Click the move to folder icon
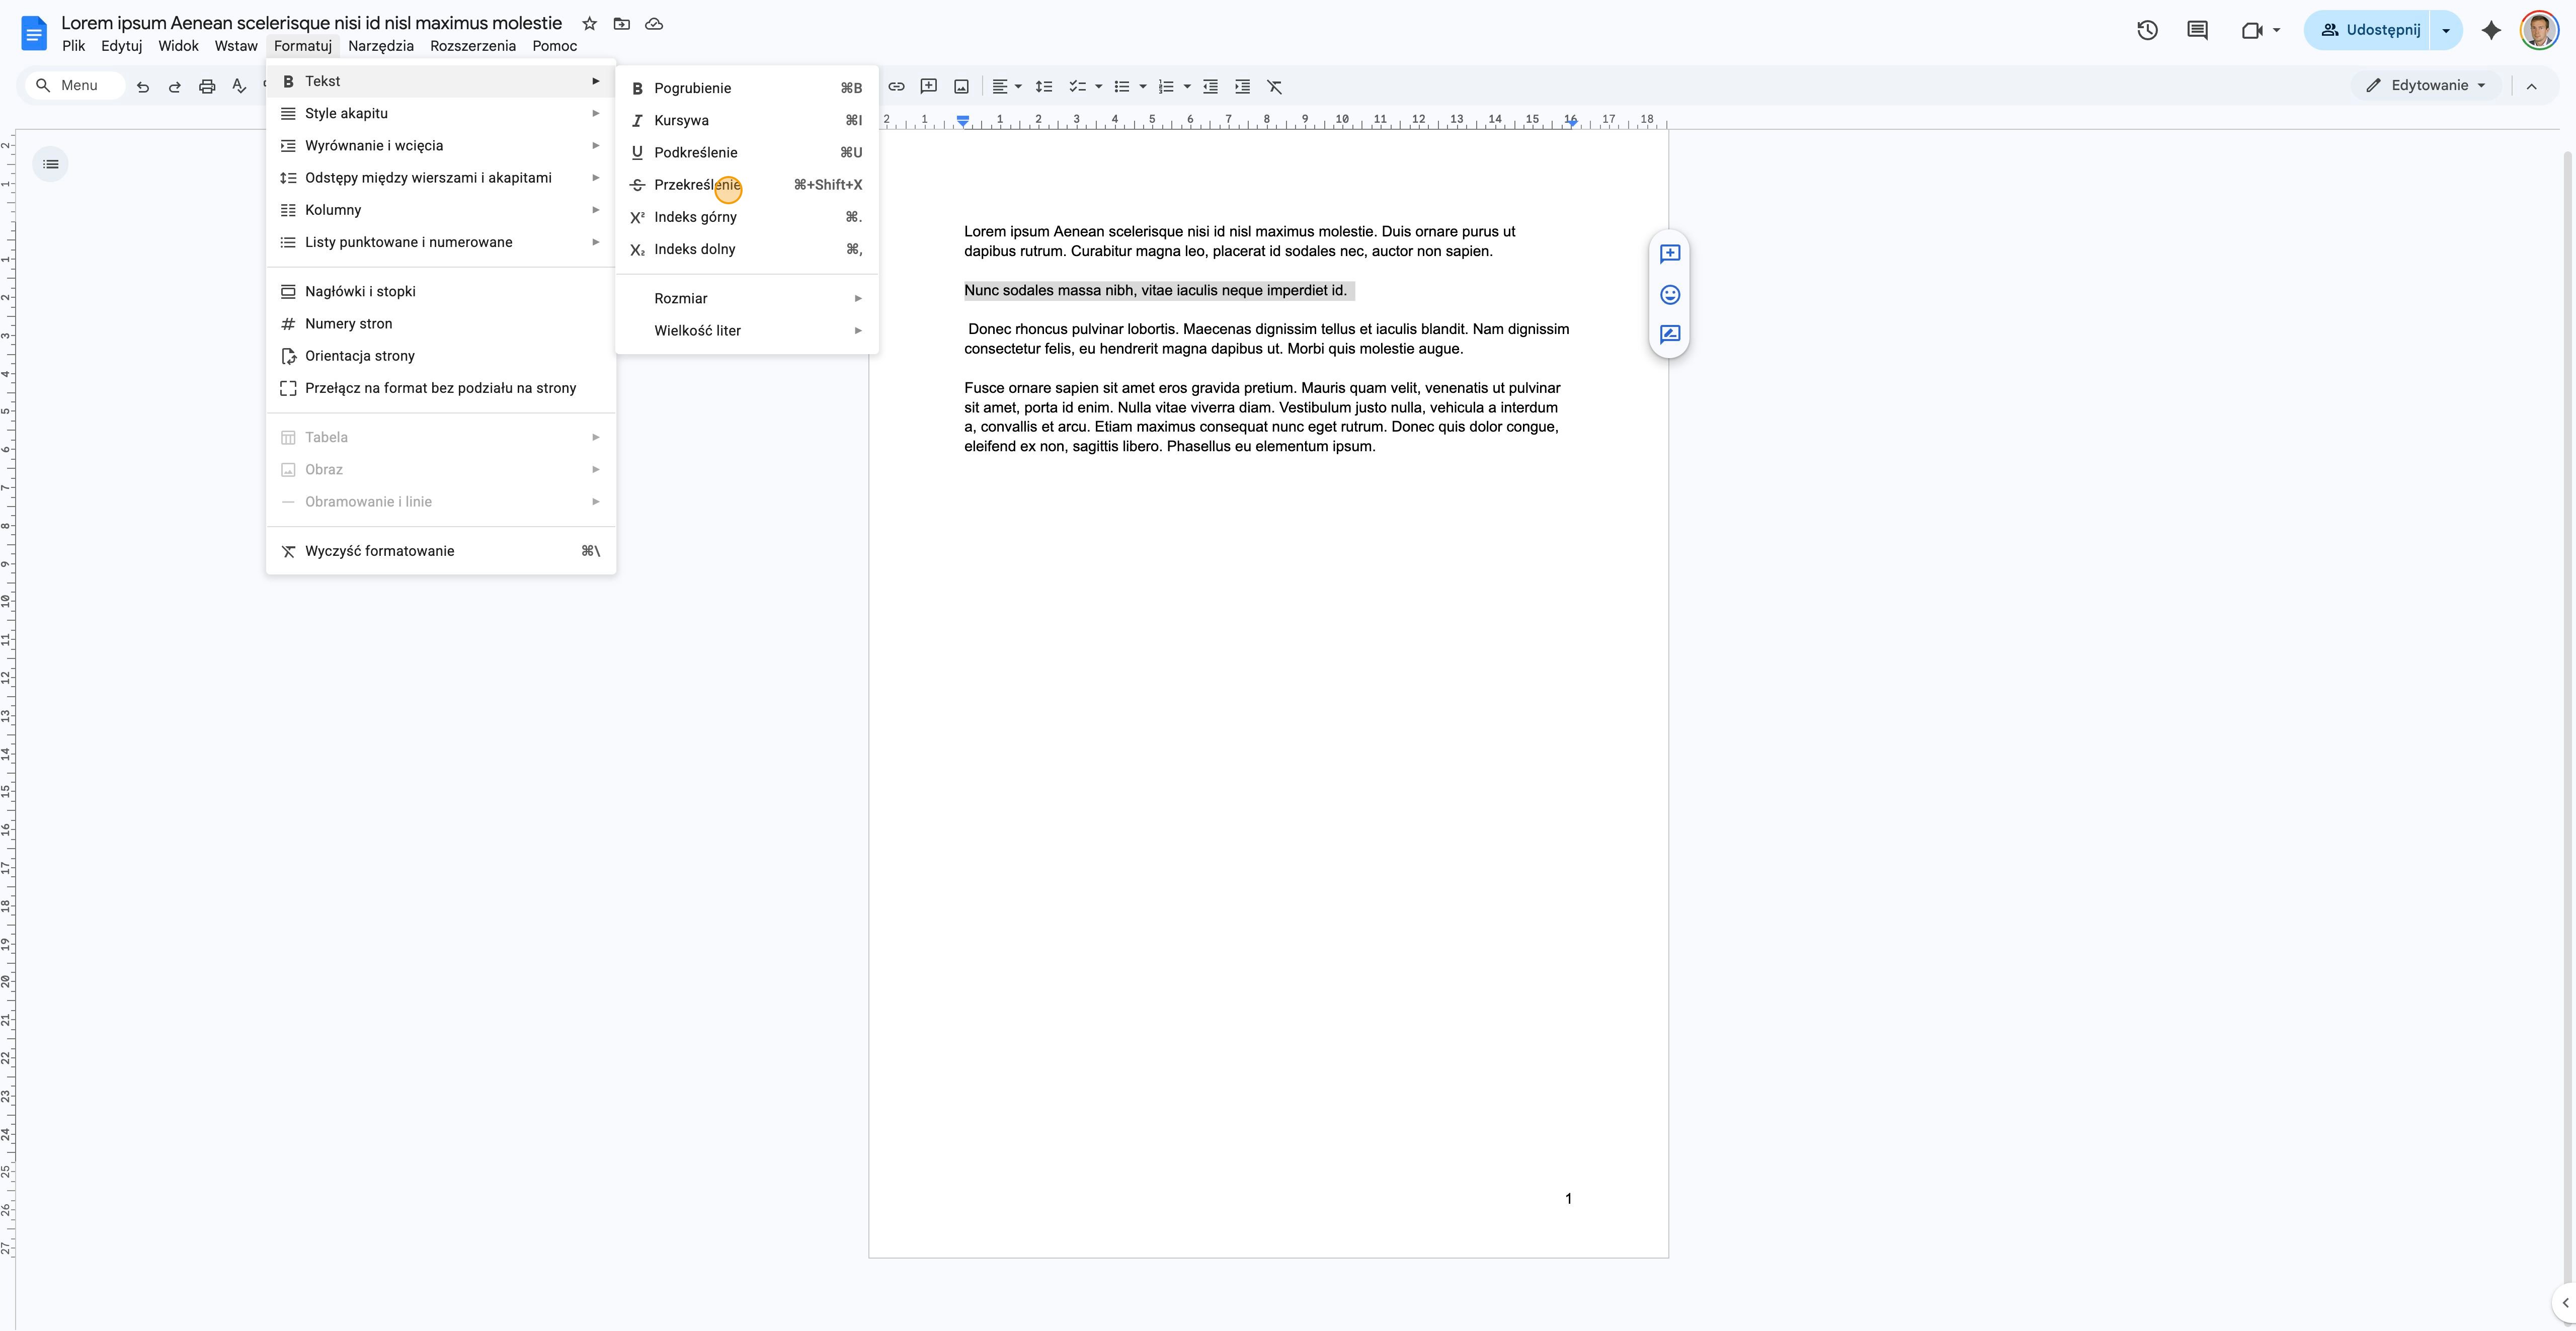The width and height of the screenshot is (2576, 1331). coord(622,23)
